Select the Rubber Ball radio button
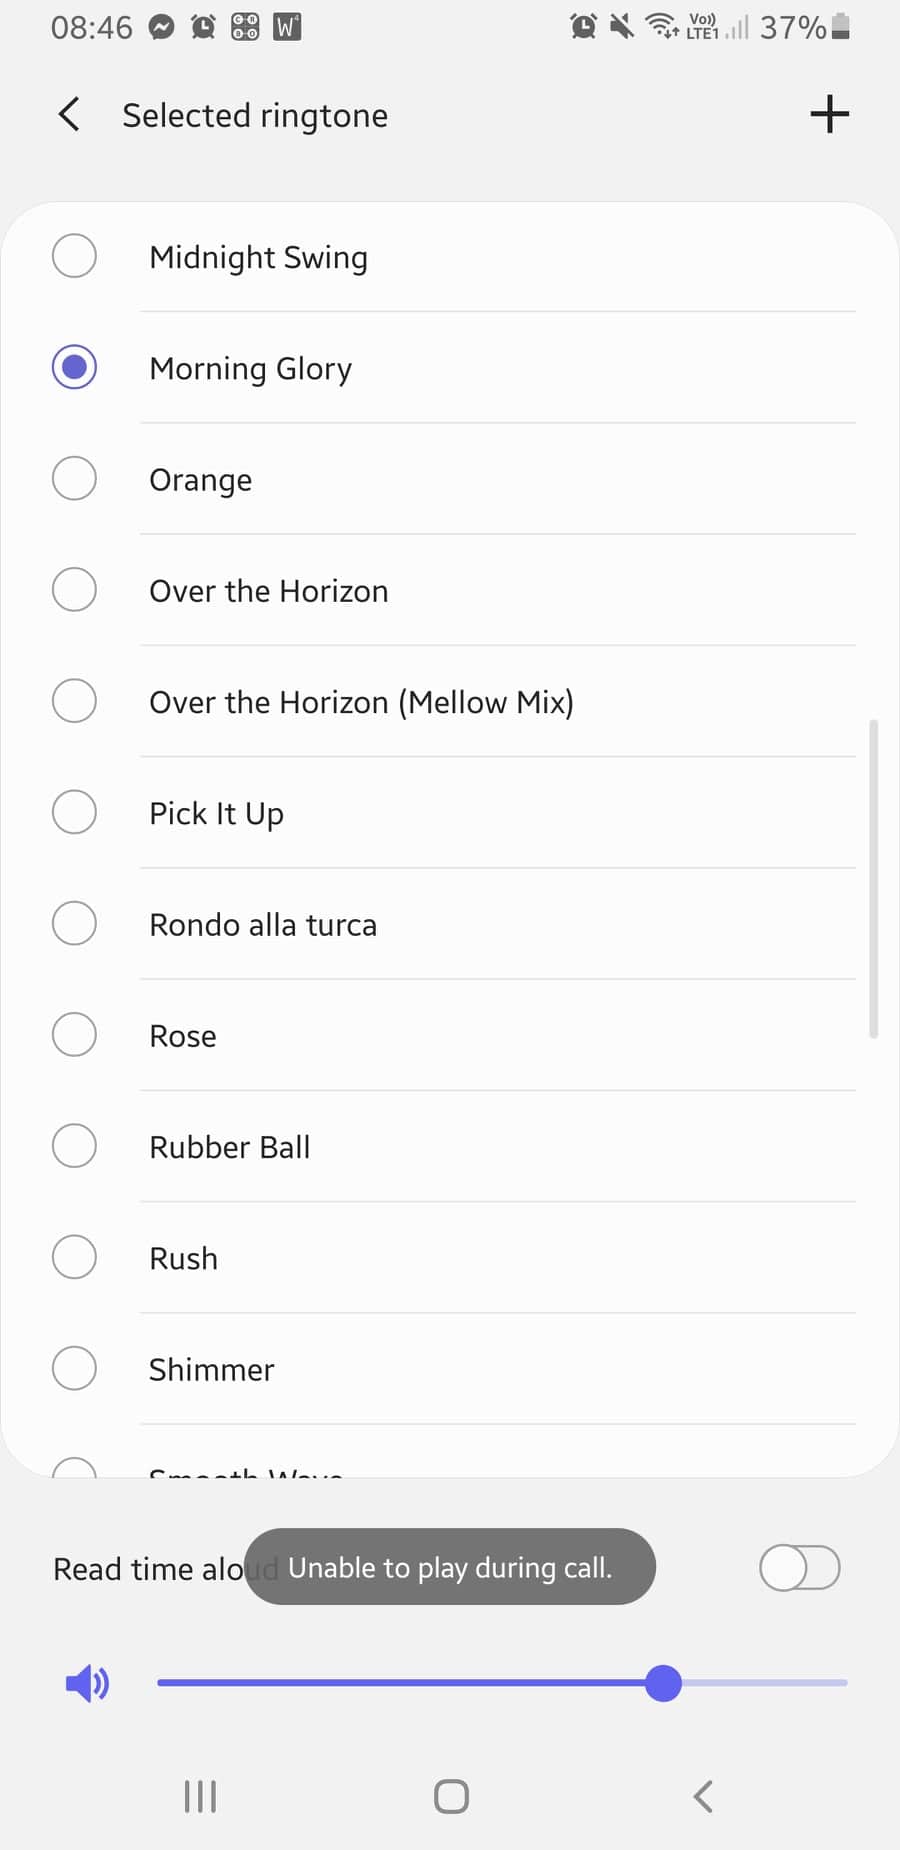This screenshot has width=900, height=1850. point(74,1145)
